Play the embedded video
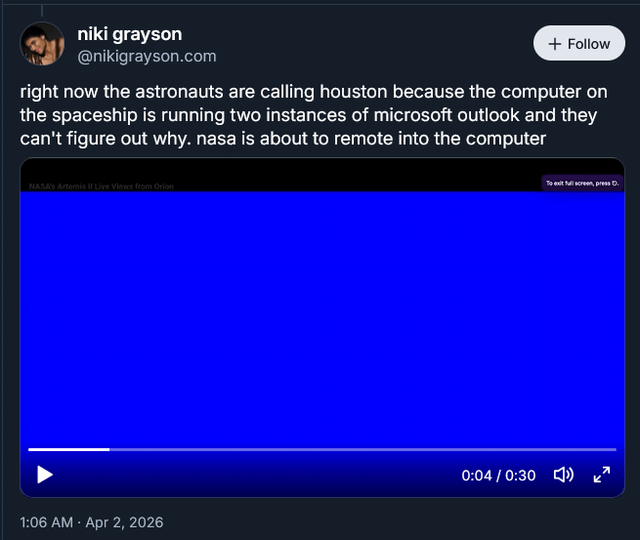This screenshot has width=640, height=540. (x=44, y=475)
